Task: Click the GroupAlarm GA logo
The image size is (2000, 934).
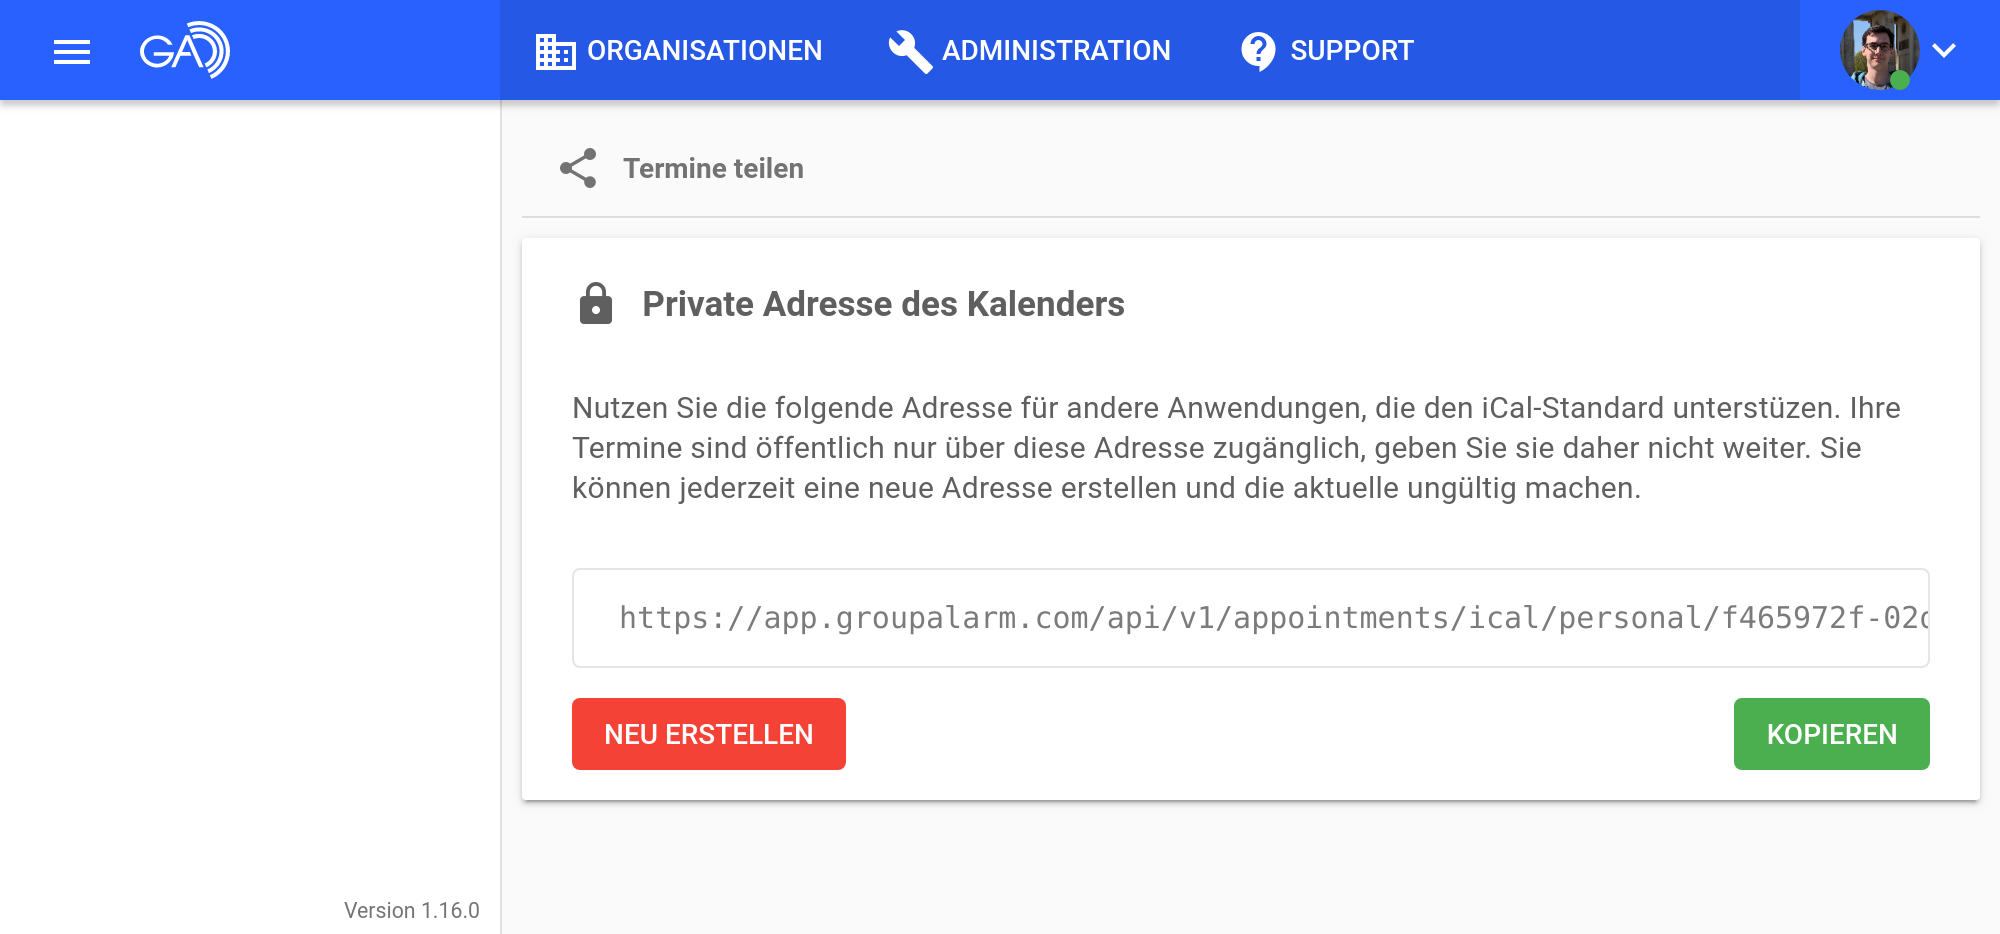Action: pos(185,50)
